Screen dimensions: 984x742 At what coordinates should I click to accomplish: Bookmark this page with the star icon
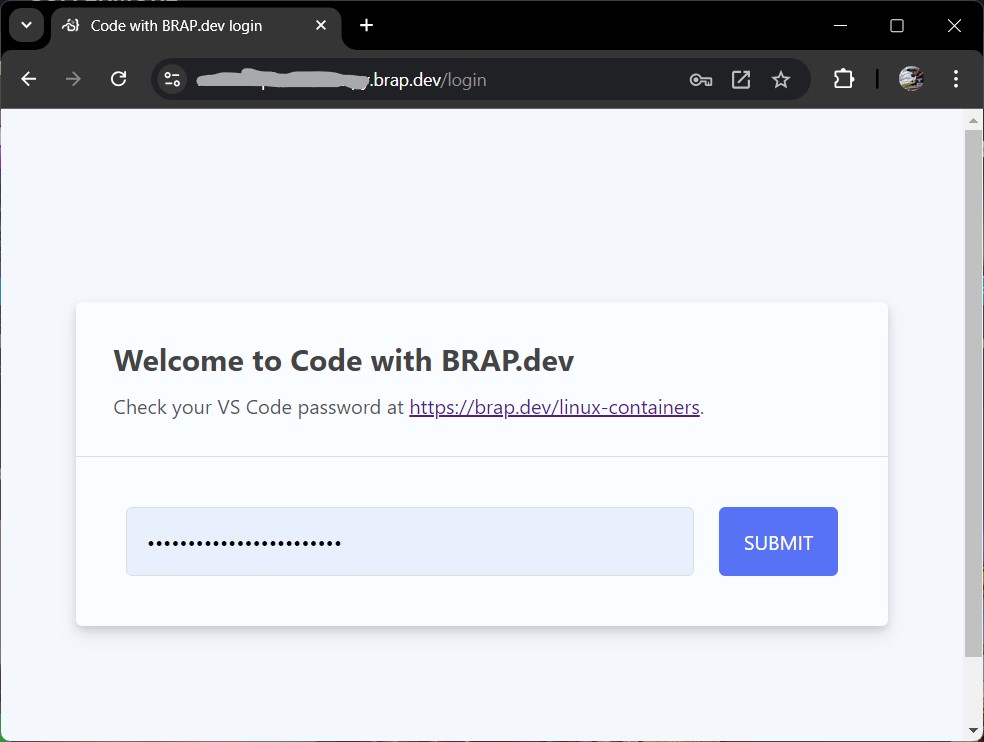(781, 80)
